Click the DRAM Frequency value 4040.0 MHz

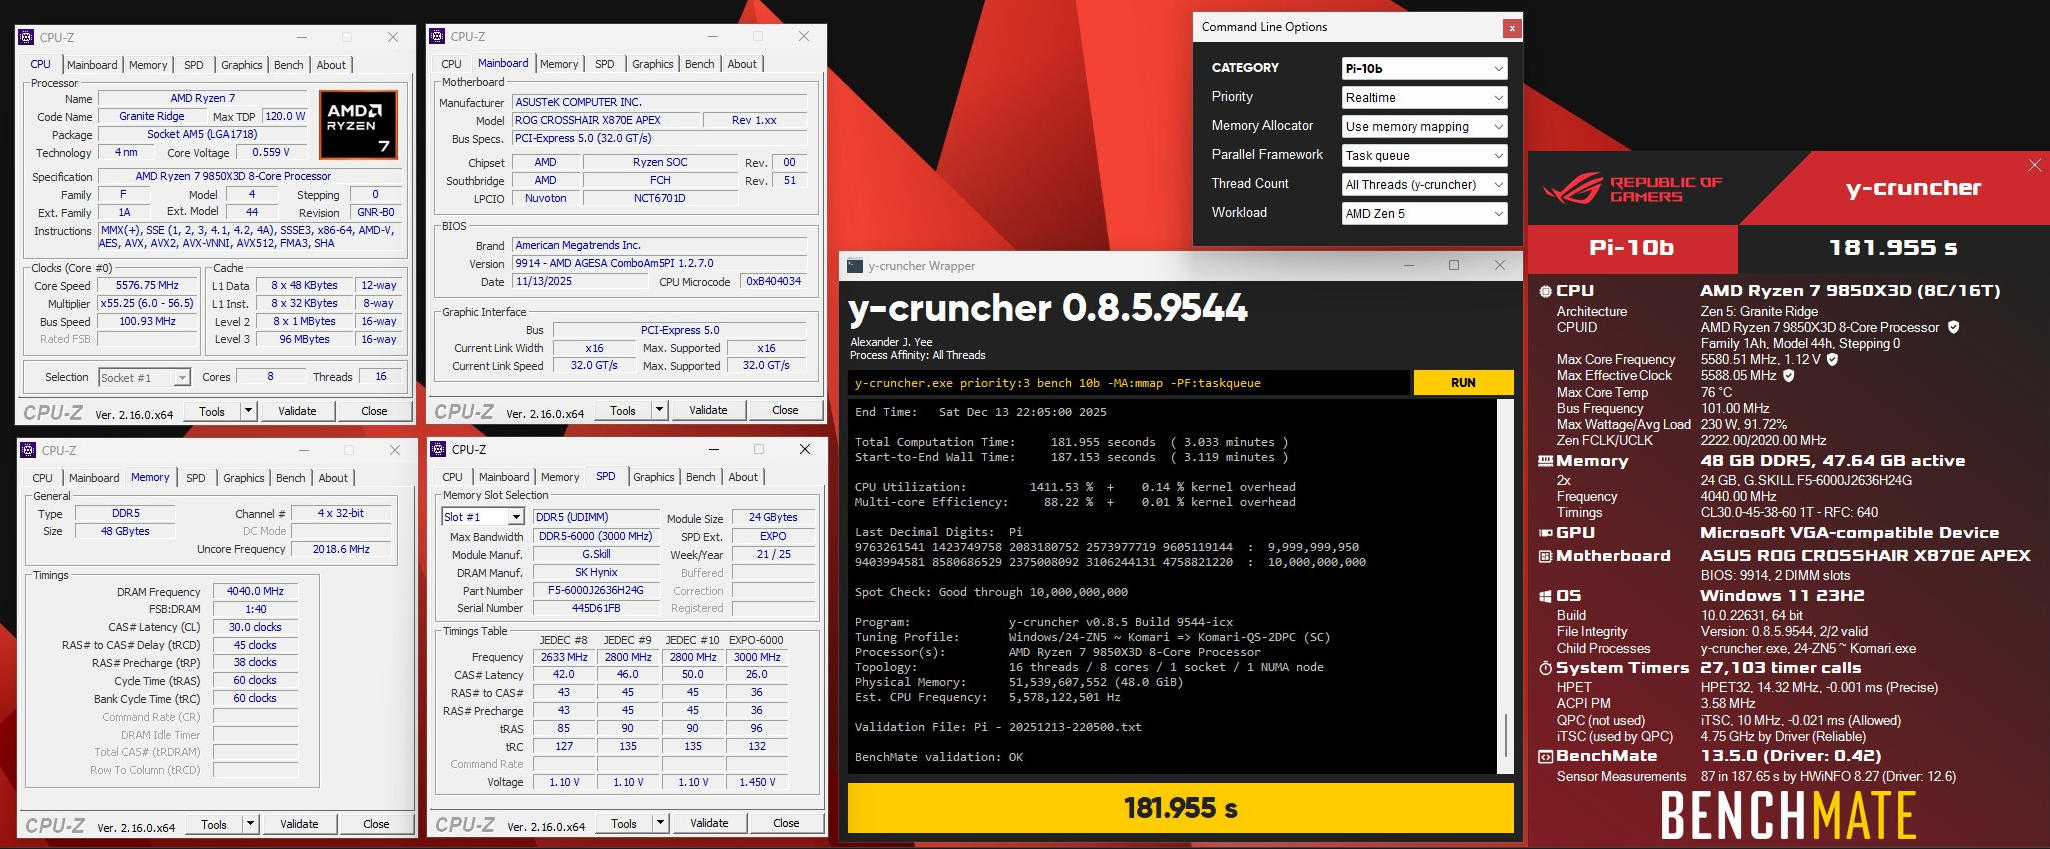pyautogui.click(x=255, y=591)
